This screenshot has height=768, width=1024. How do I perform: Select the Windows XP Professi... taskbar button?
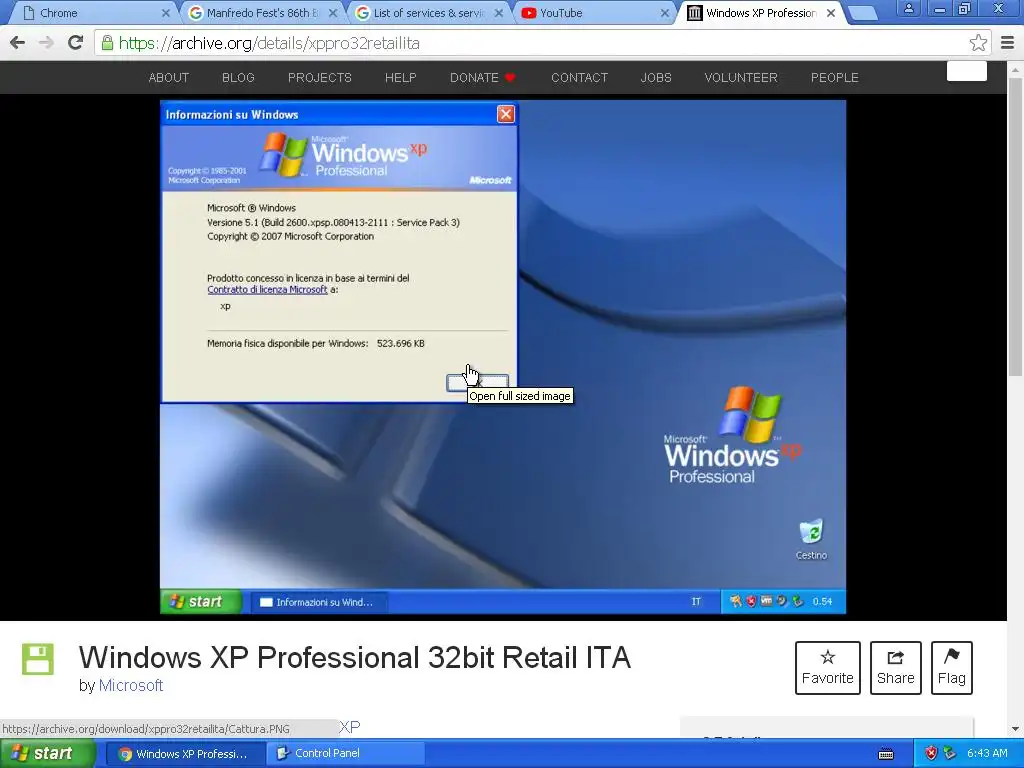click(185, 754)
